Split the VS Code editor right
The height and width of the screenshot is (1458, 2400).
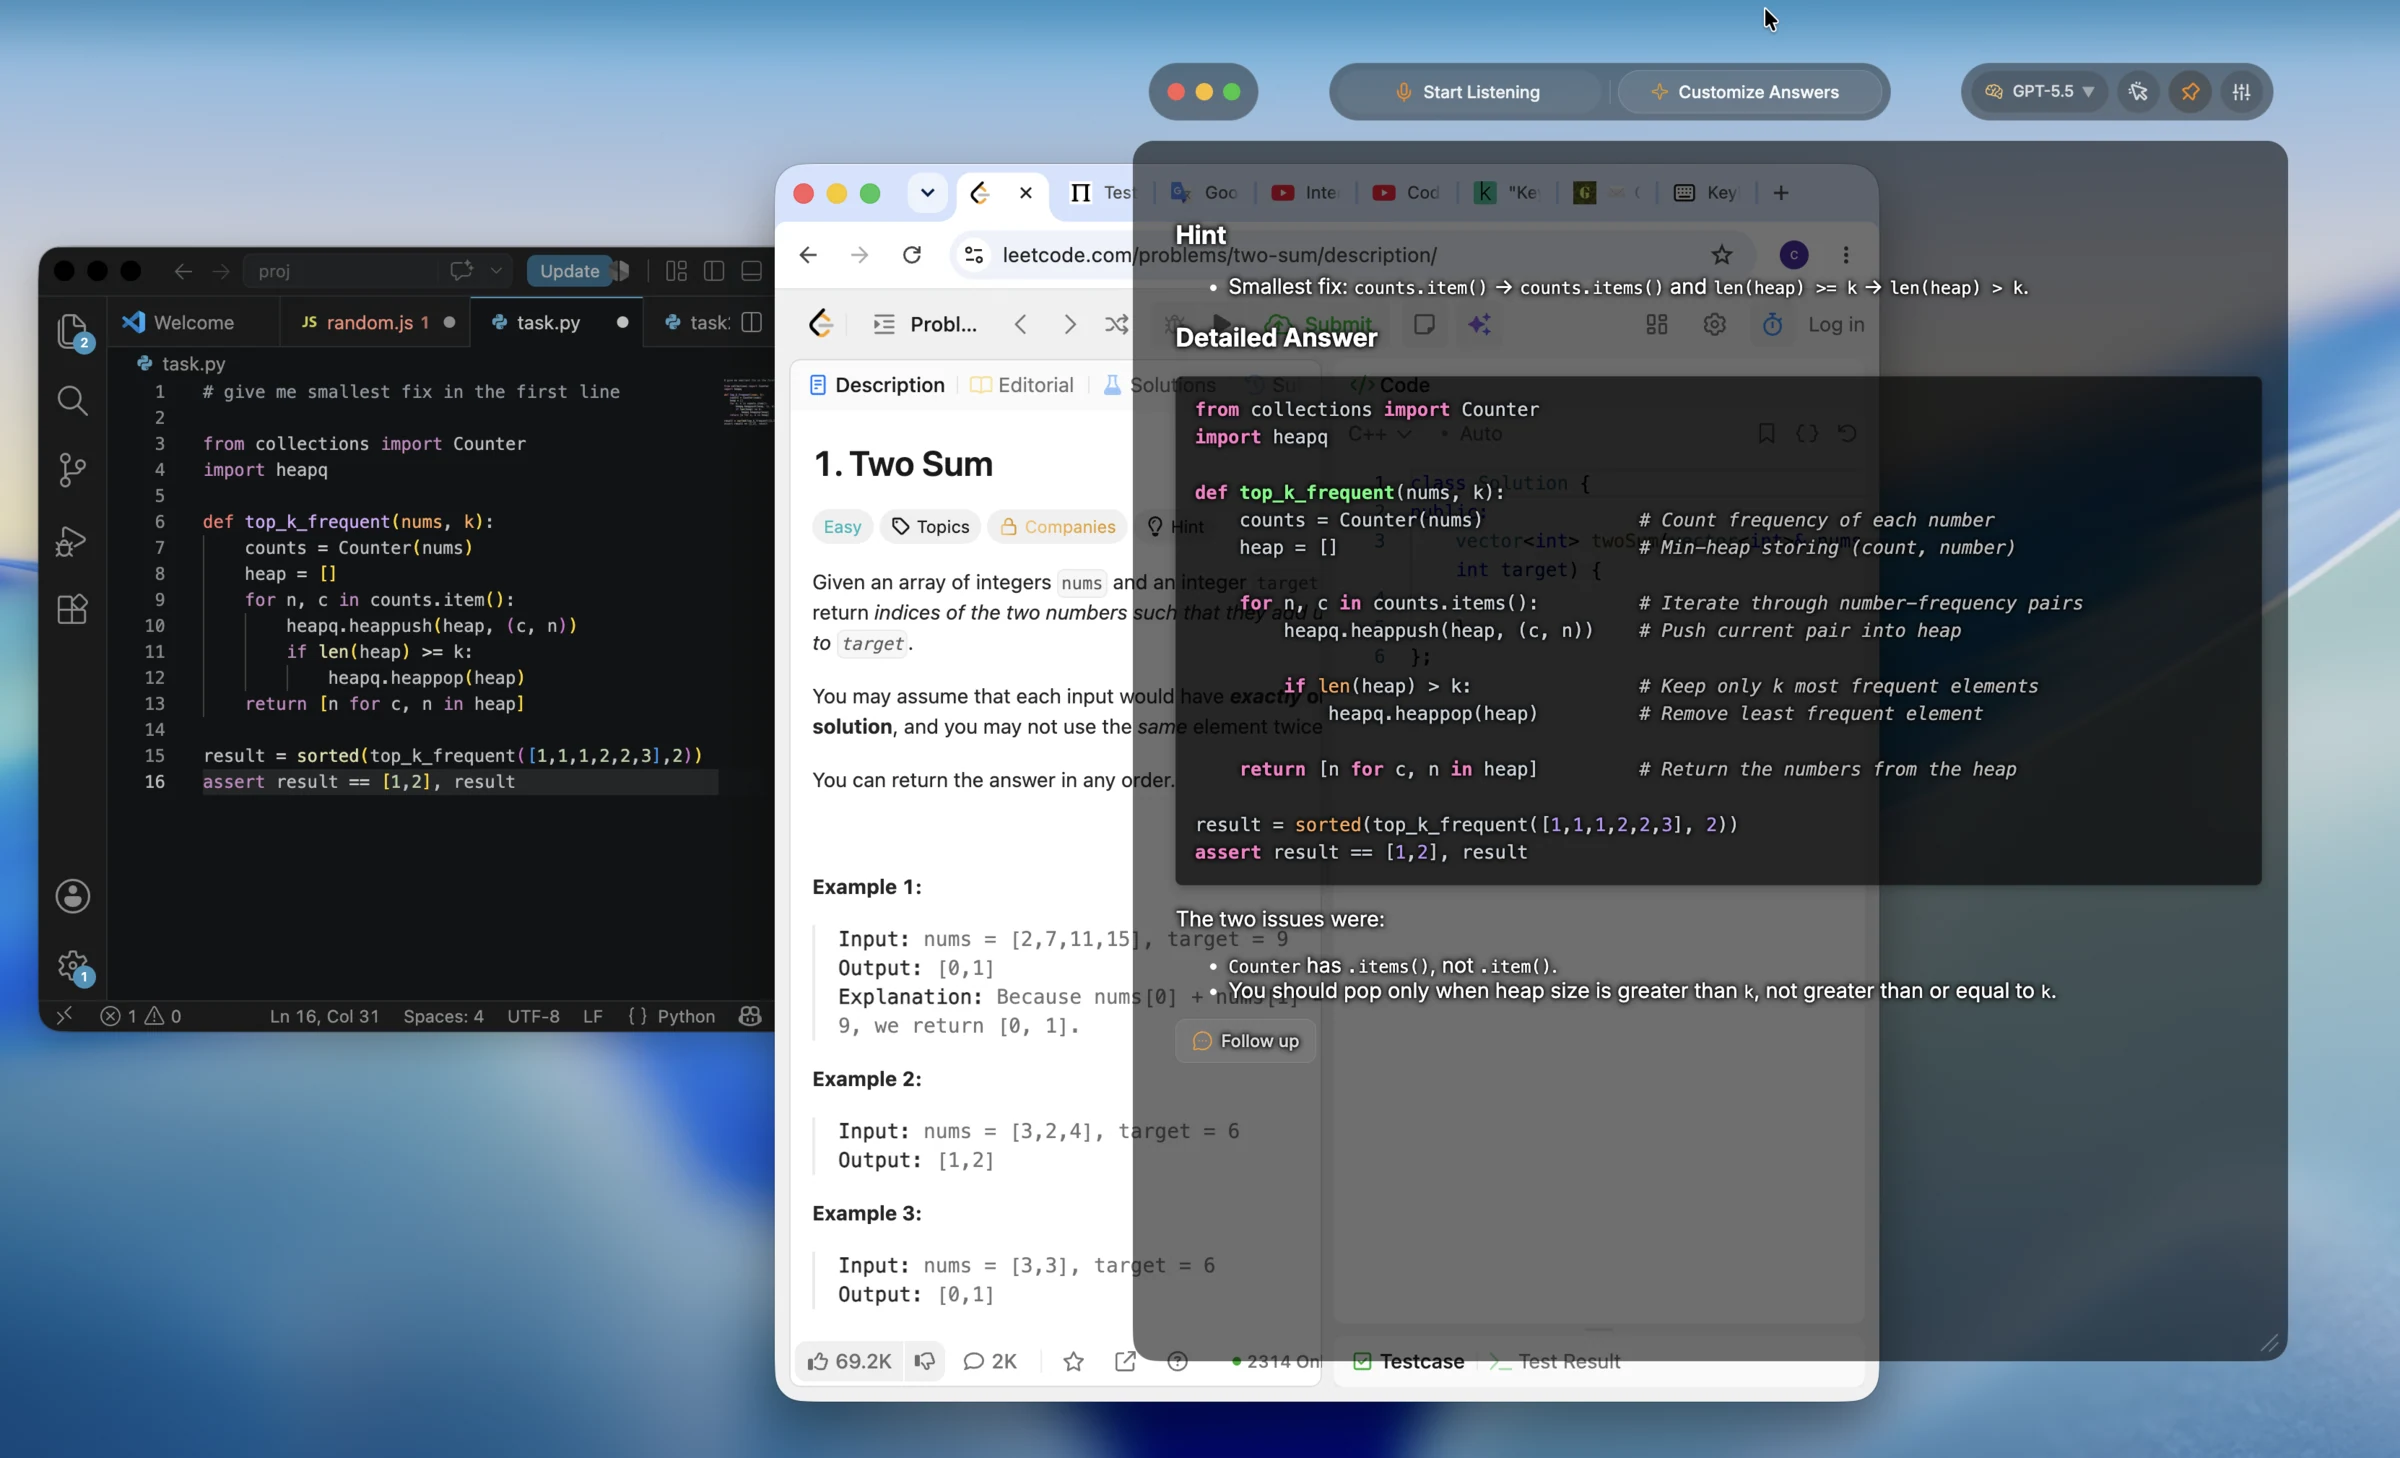[x=753, y=322]
